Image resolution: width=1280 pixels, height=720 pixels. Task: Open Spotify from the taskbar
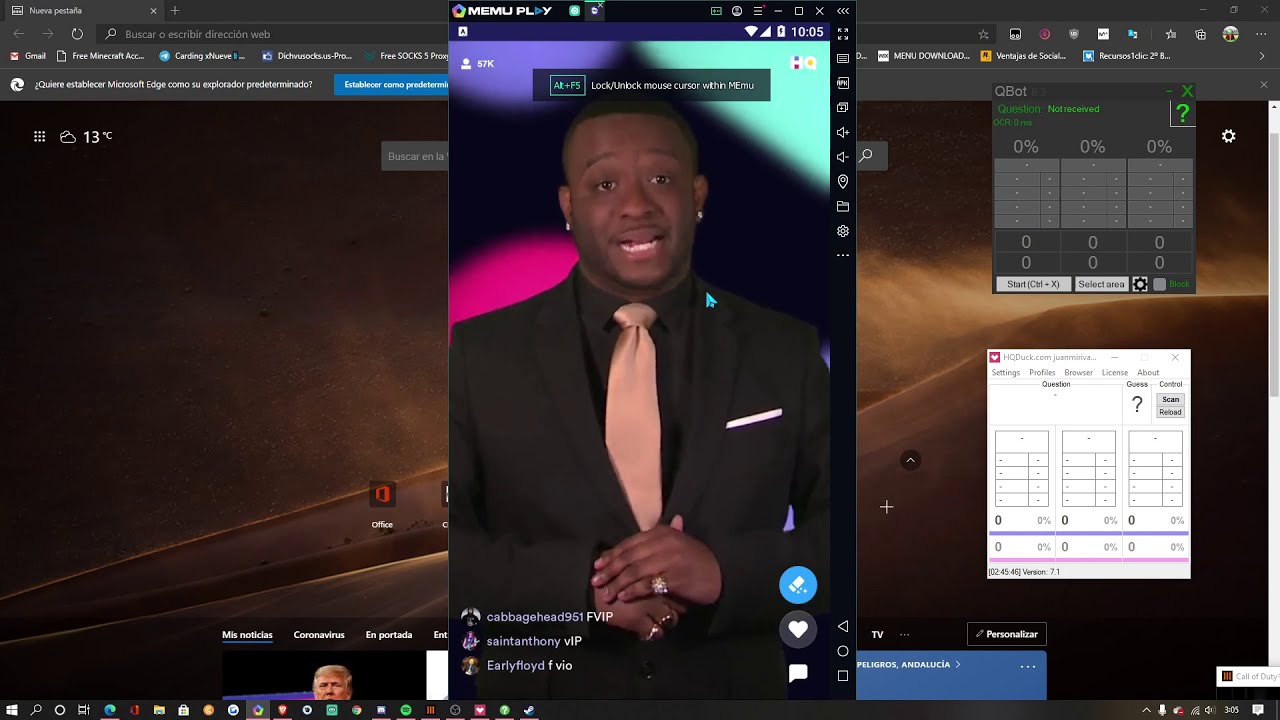click(x=406, y=710)
